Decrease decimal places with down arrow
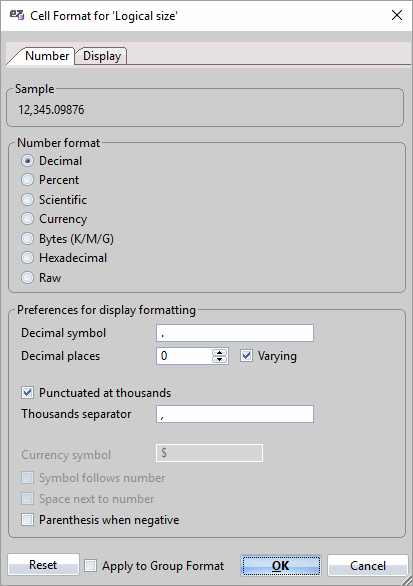Image resolution: width=413 pixels, height=586 pixels. pos(219,360)
